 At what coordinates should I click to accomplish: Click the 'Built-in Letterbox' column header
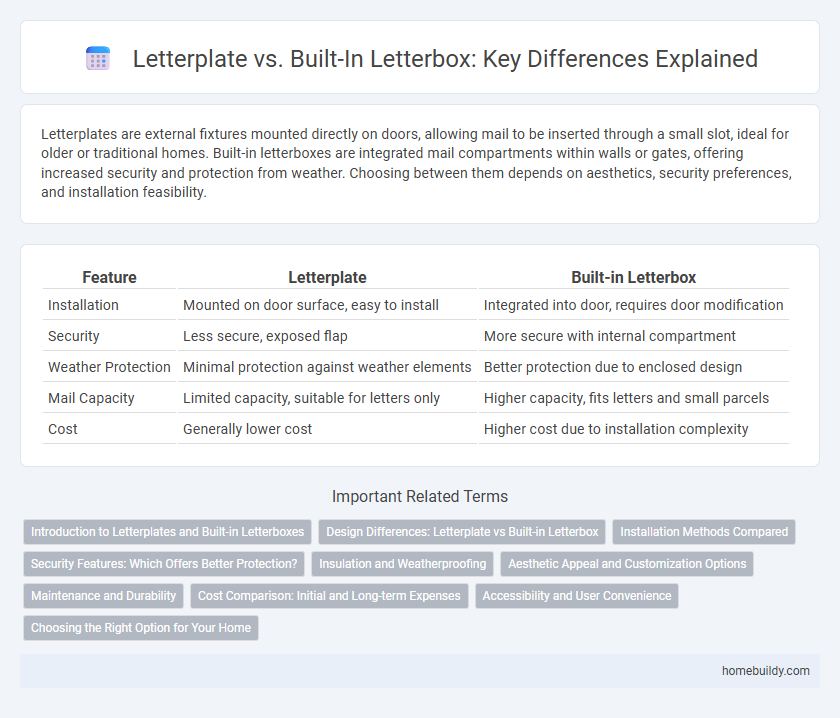coord(633,277)
